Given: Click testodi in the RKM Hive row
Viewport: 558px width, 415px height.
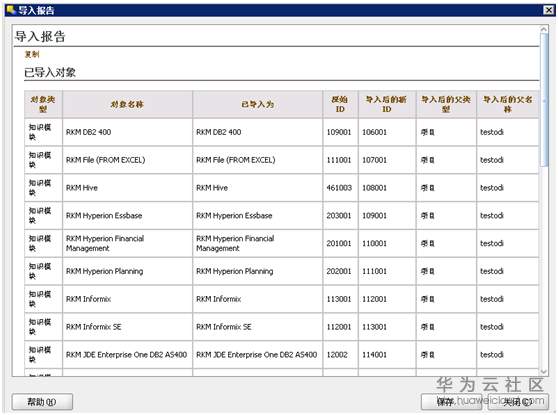Looking at the screenshot, I should click(x=492, y=188).
